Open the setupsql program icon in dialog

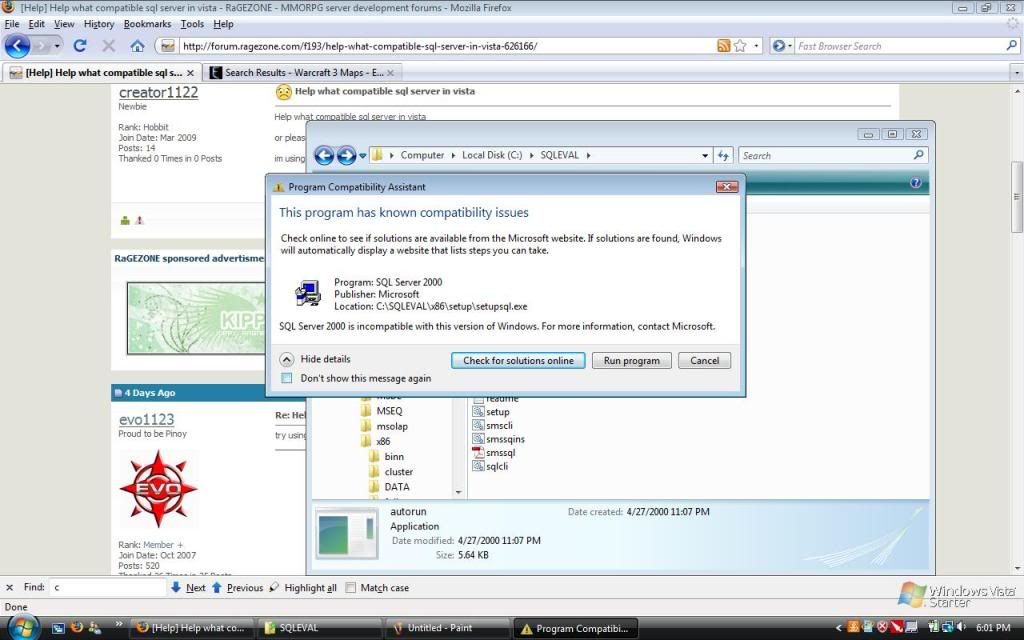(x=307, y=293)
